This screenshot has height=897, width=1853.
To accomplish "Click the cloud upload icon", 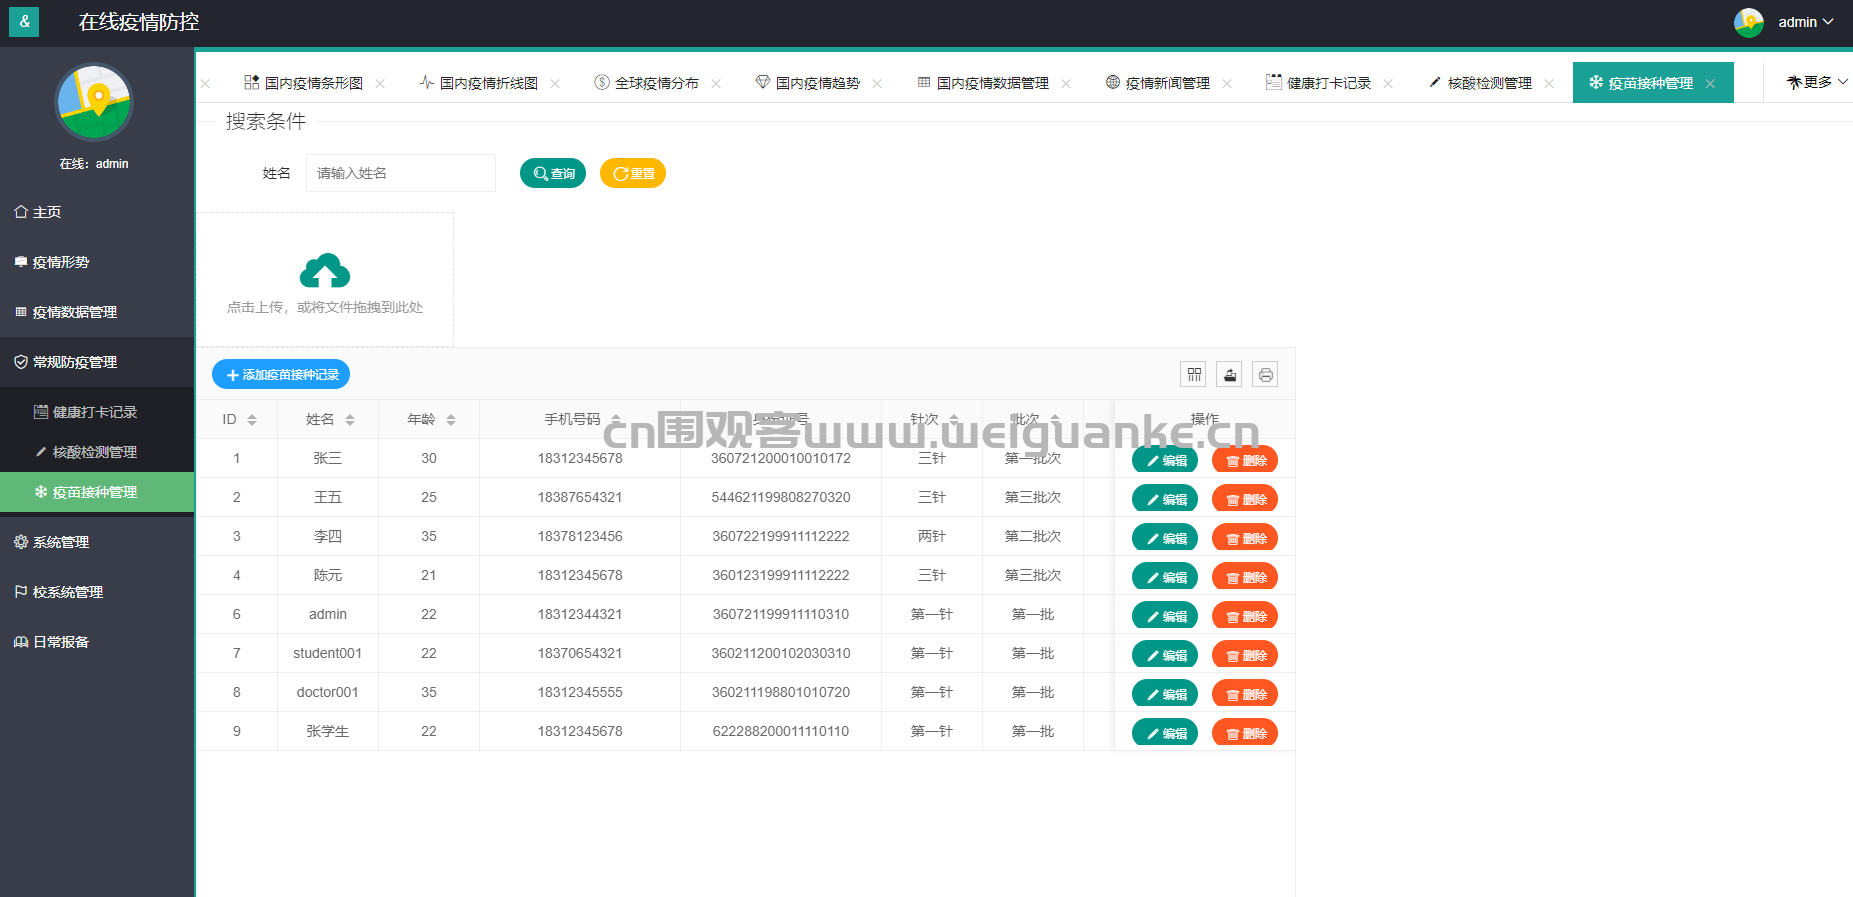I will click(325, 271).
